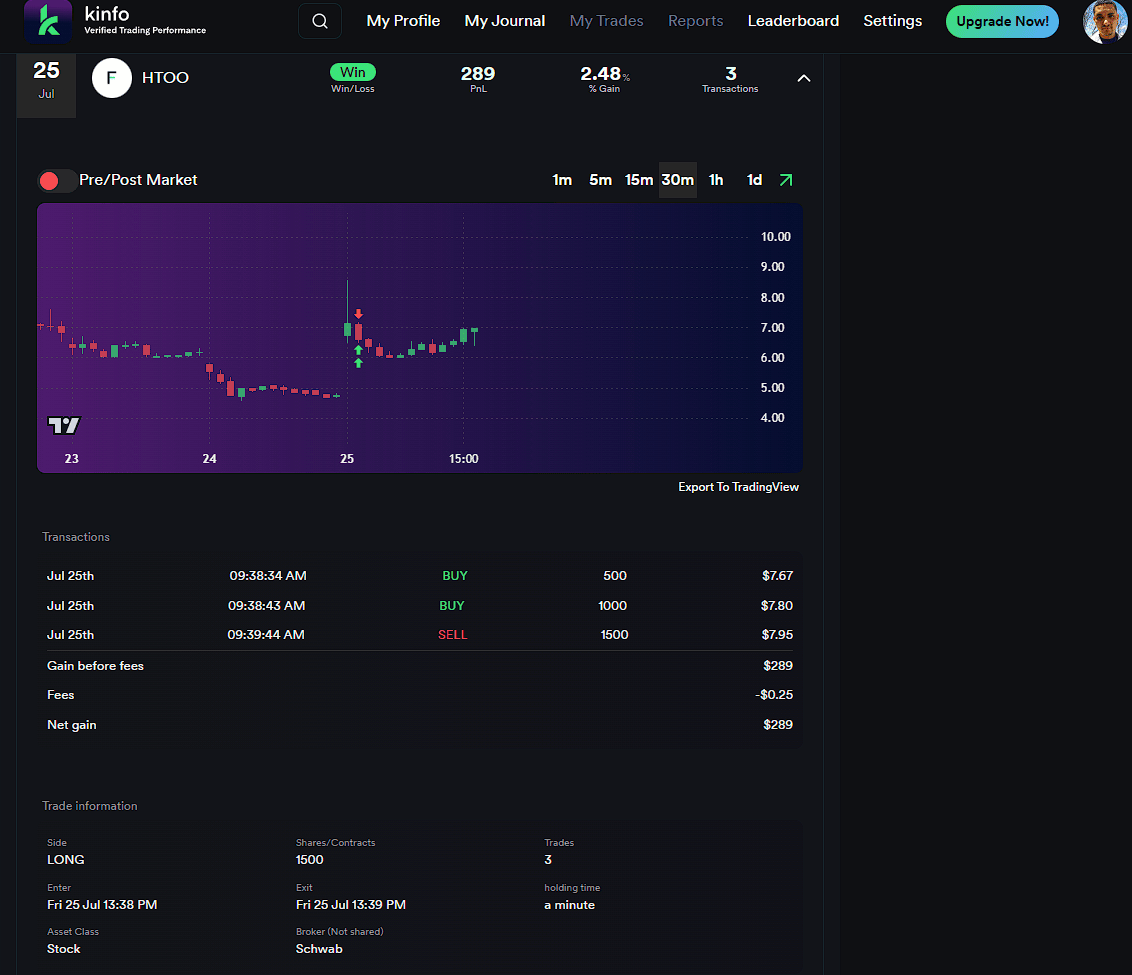Click the TradingView logo on chart
Screen dimensions: 1132x975
(64, 425)
